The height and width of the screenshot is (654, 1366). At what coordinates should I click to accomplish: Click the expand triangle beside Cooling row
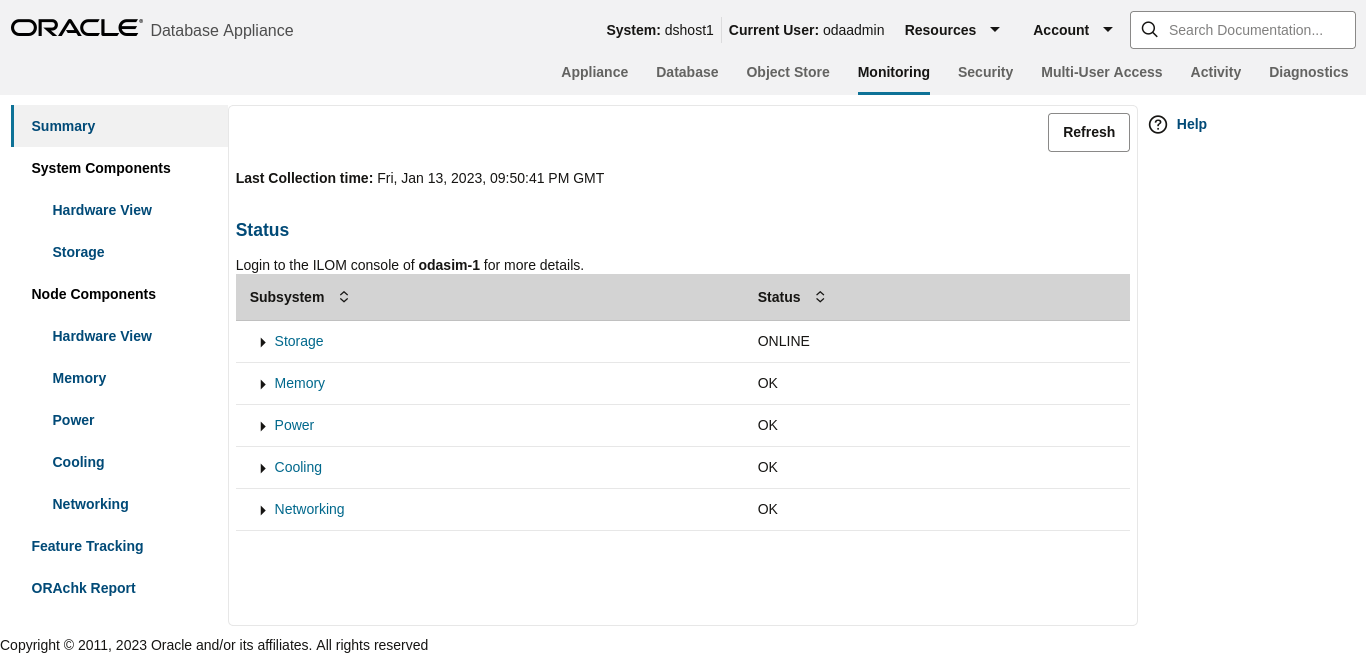click(262, 468)
